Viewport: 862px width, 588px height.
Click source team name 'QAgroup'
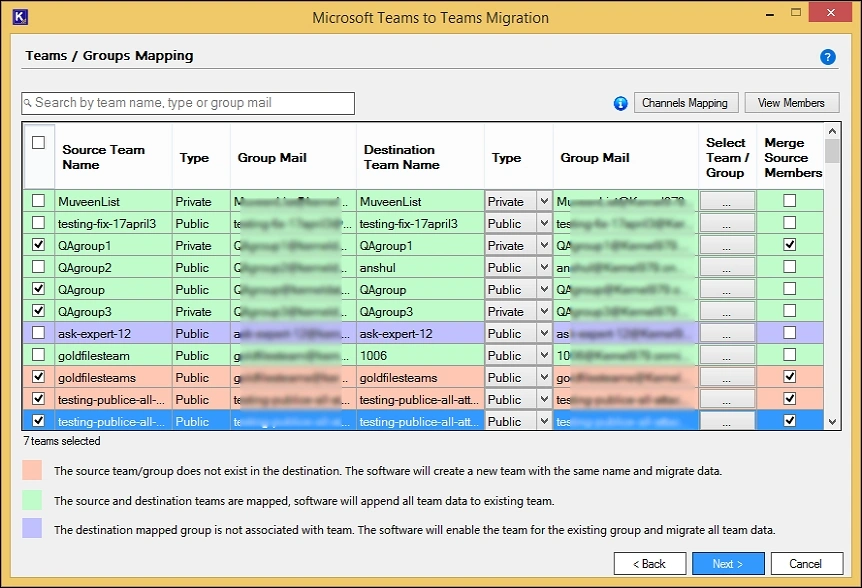pyautogui.click(x=81, y=290)
